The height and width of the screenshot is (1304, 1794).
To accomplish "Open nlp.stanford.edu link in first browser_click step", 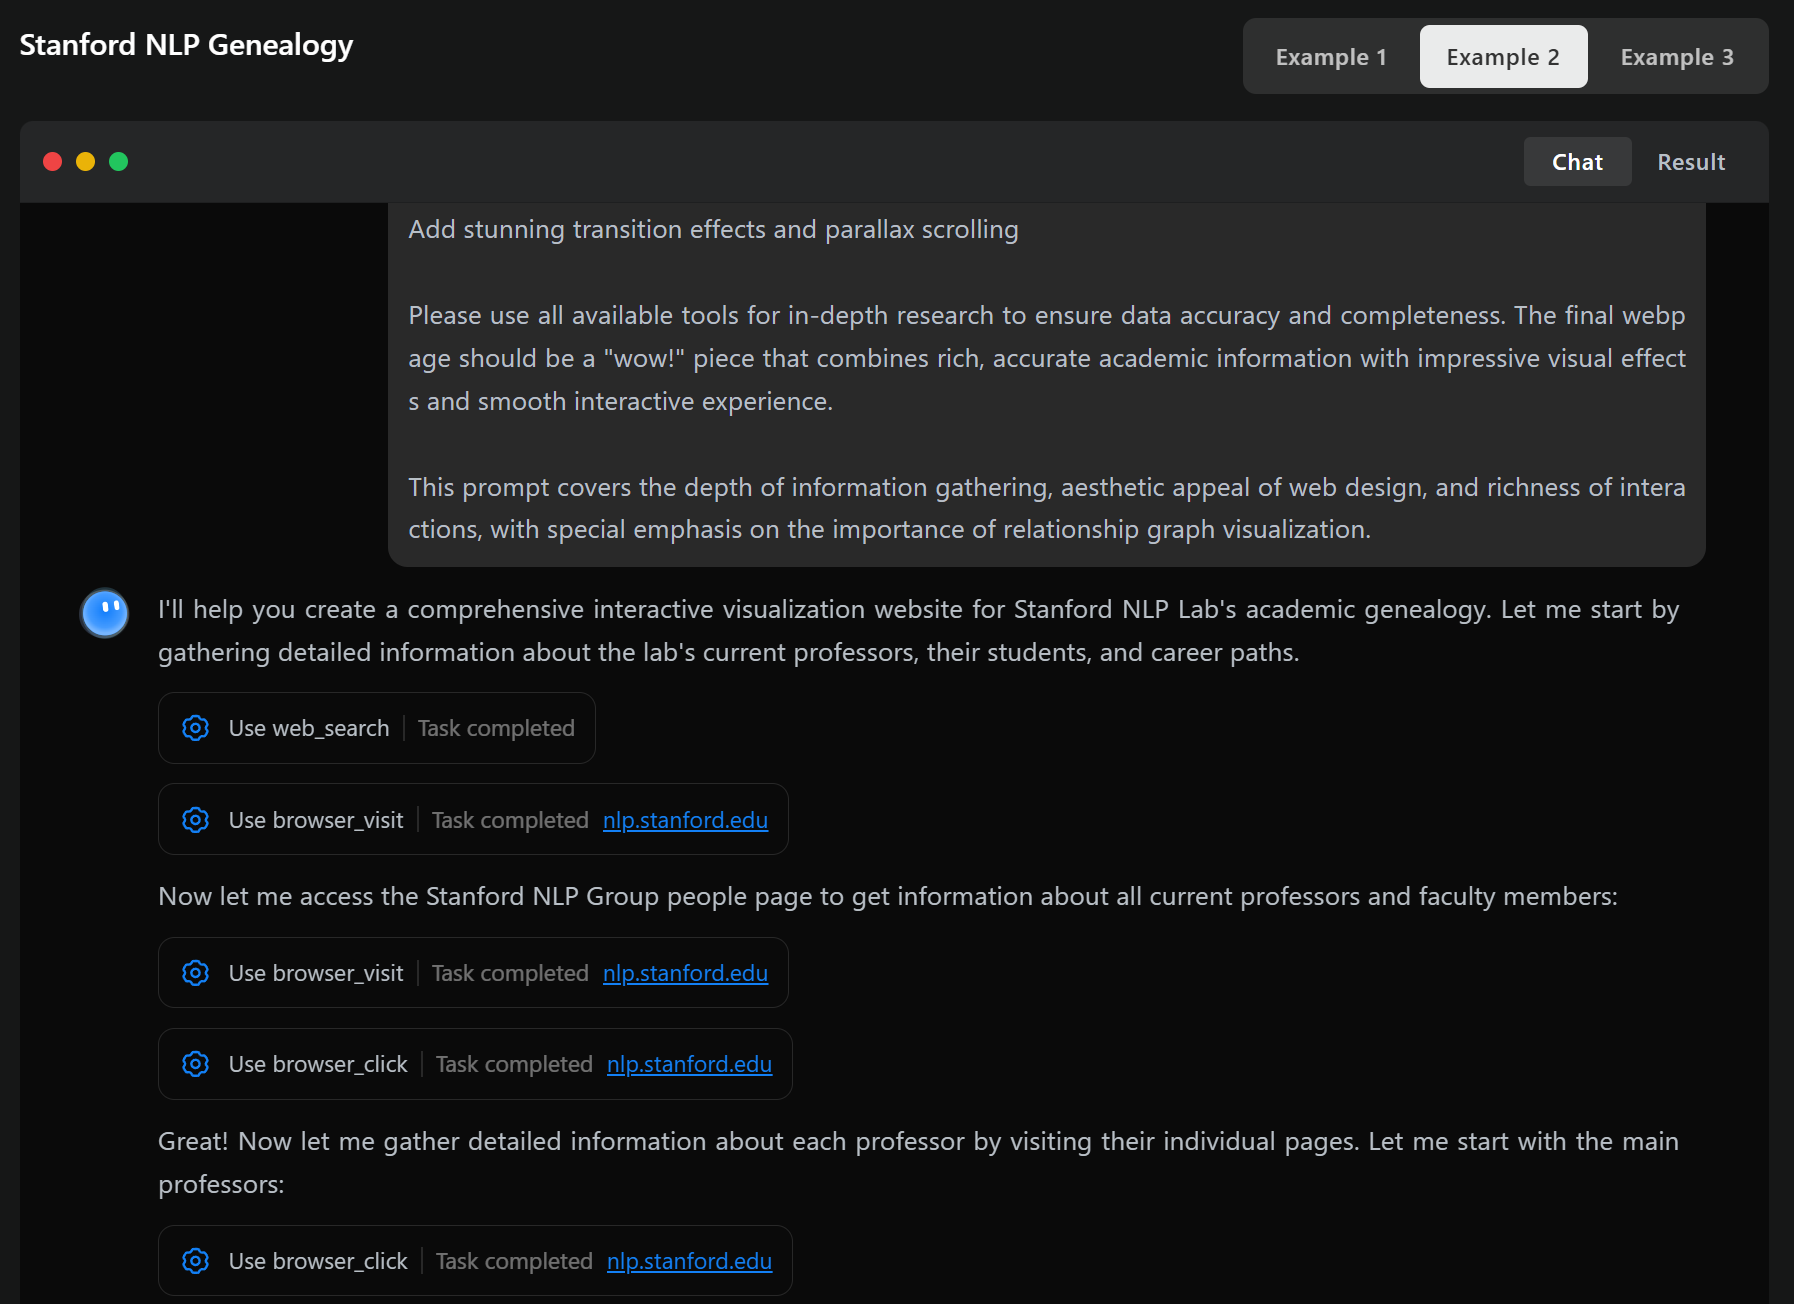I will [689, 1064].
